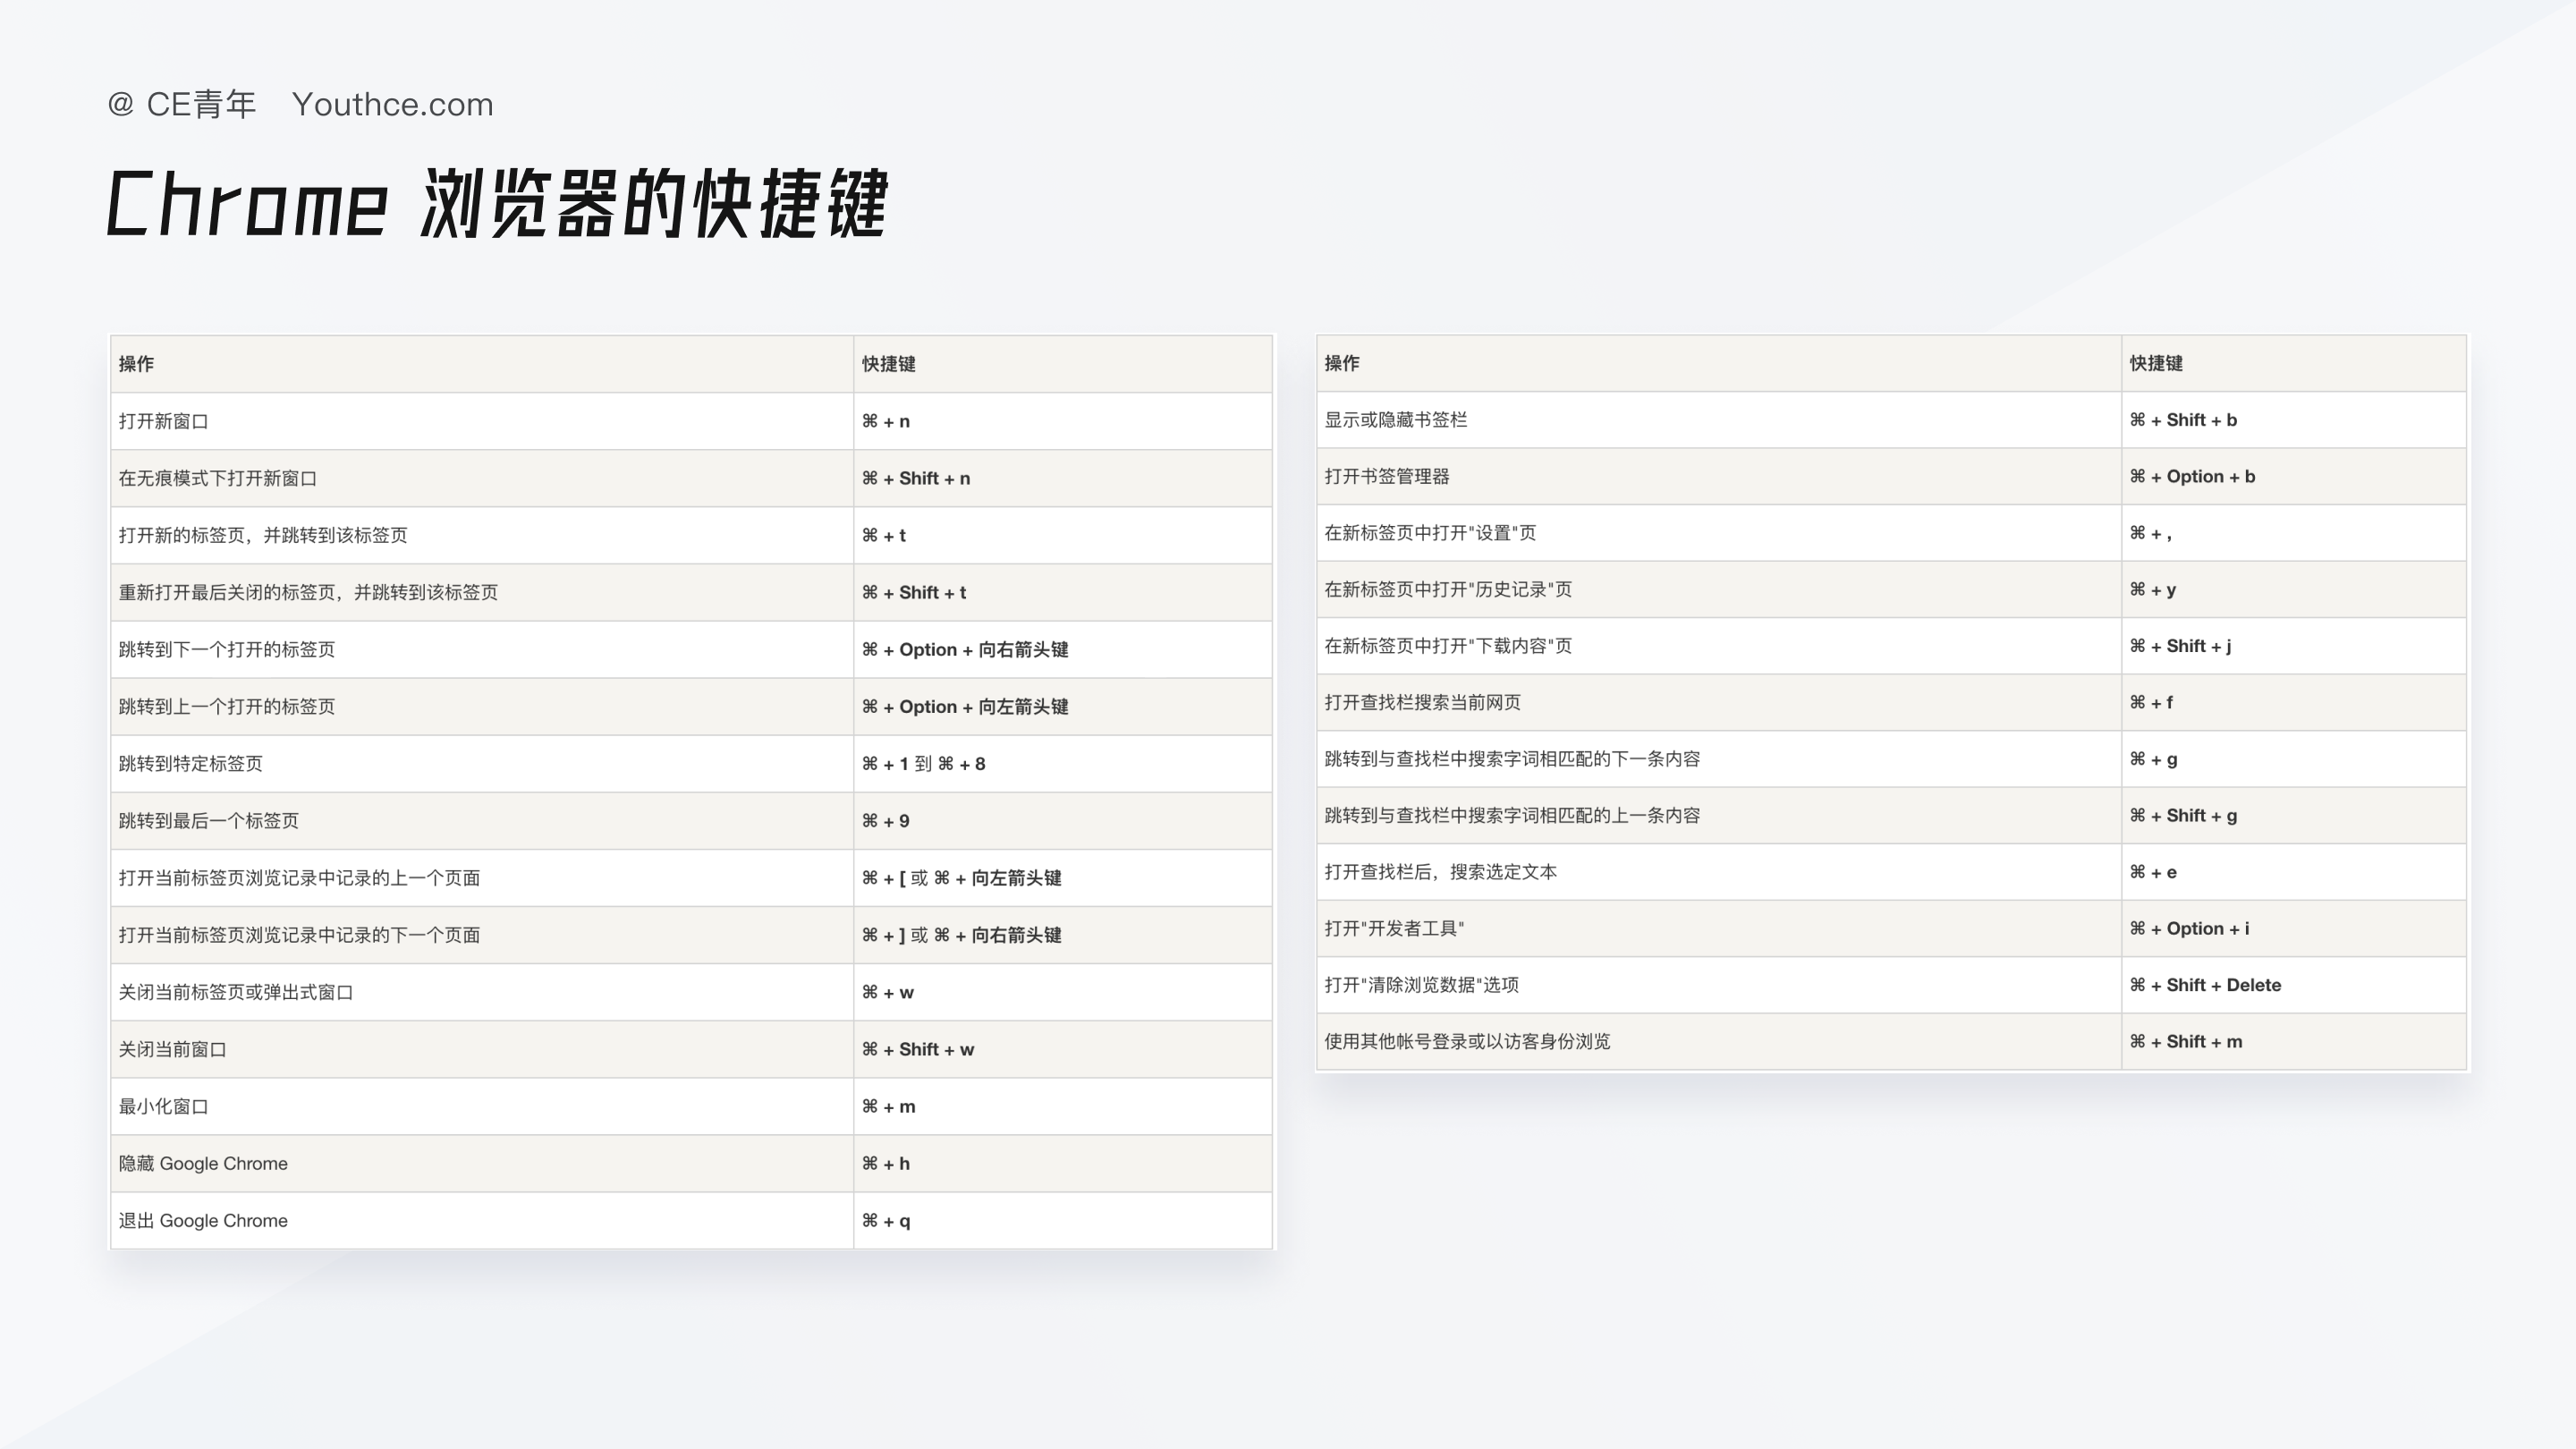
Task: Click the right table's 快捷键 column header
Action: tap(2155, 363)
